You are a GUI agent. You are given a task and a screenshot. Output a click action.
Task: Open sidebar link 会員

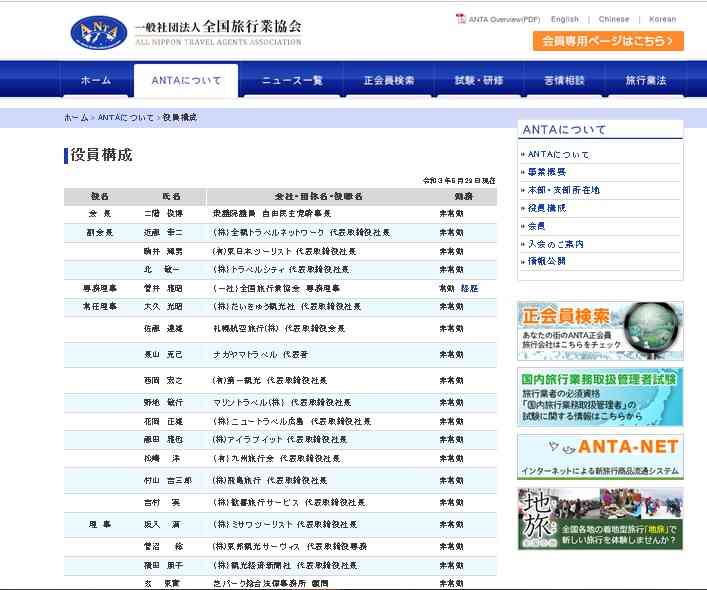click(x=536, y=226)
